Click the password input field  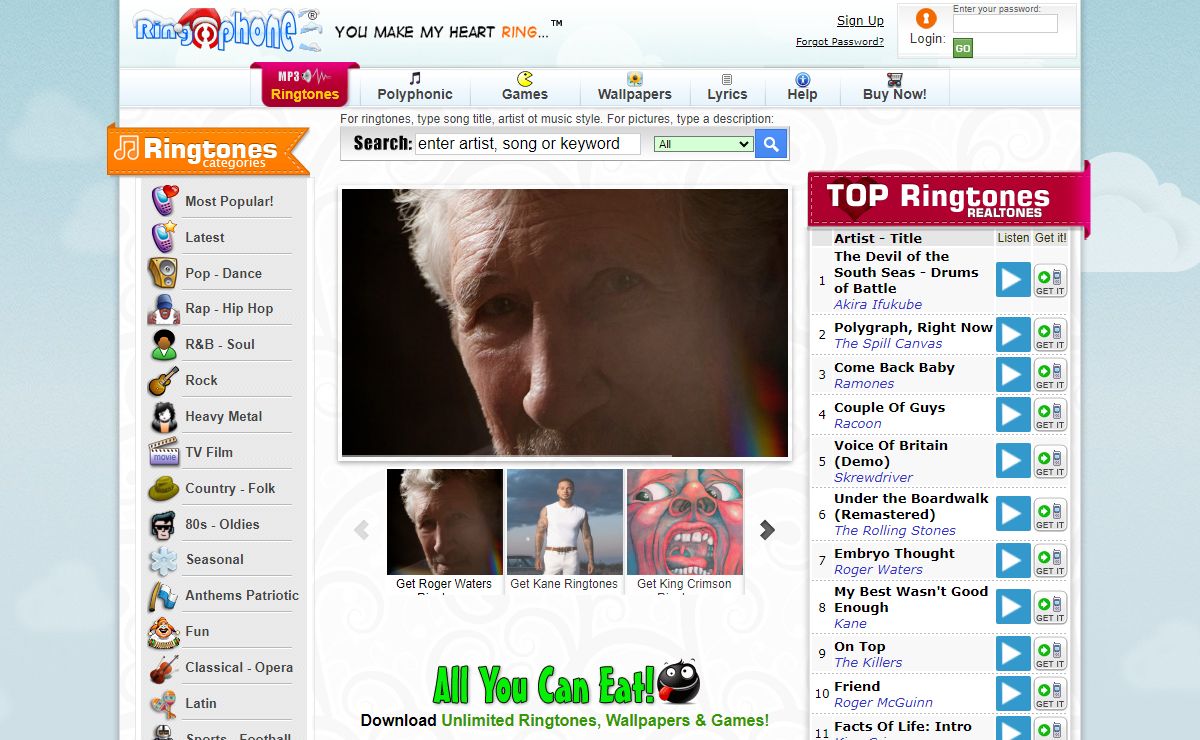coord(1005,23)
